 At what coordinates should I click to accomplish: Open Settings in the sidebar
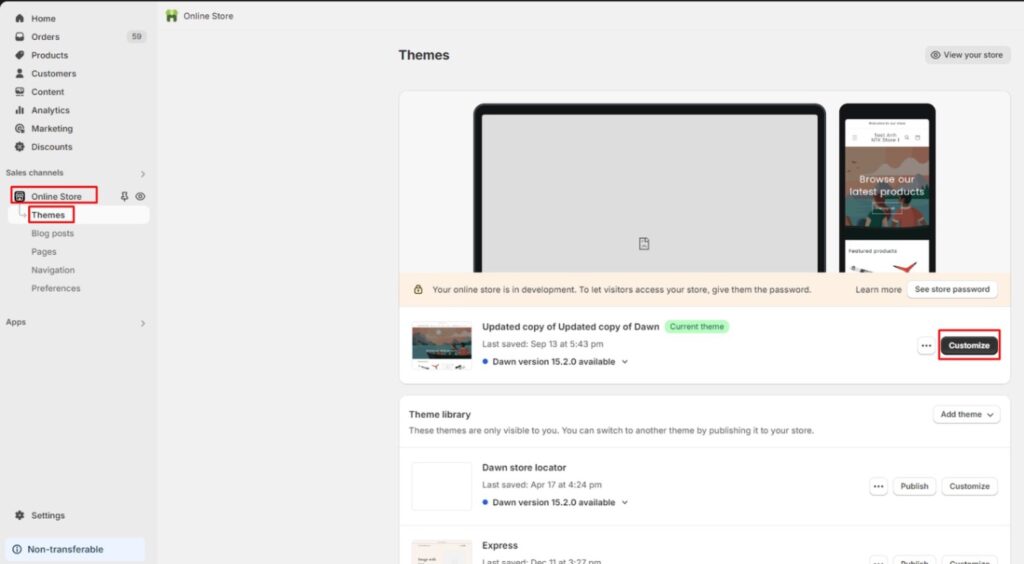point(48,515)
